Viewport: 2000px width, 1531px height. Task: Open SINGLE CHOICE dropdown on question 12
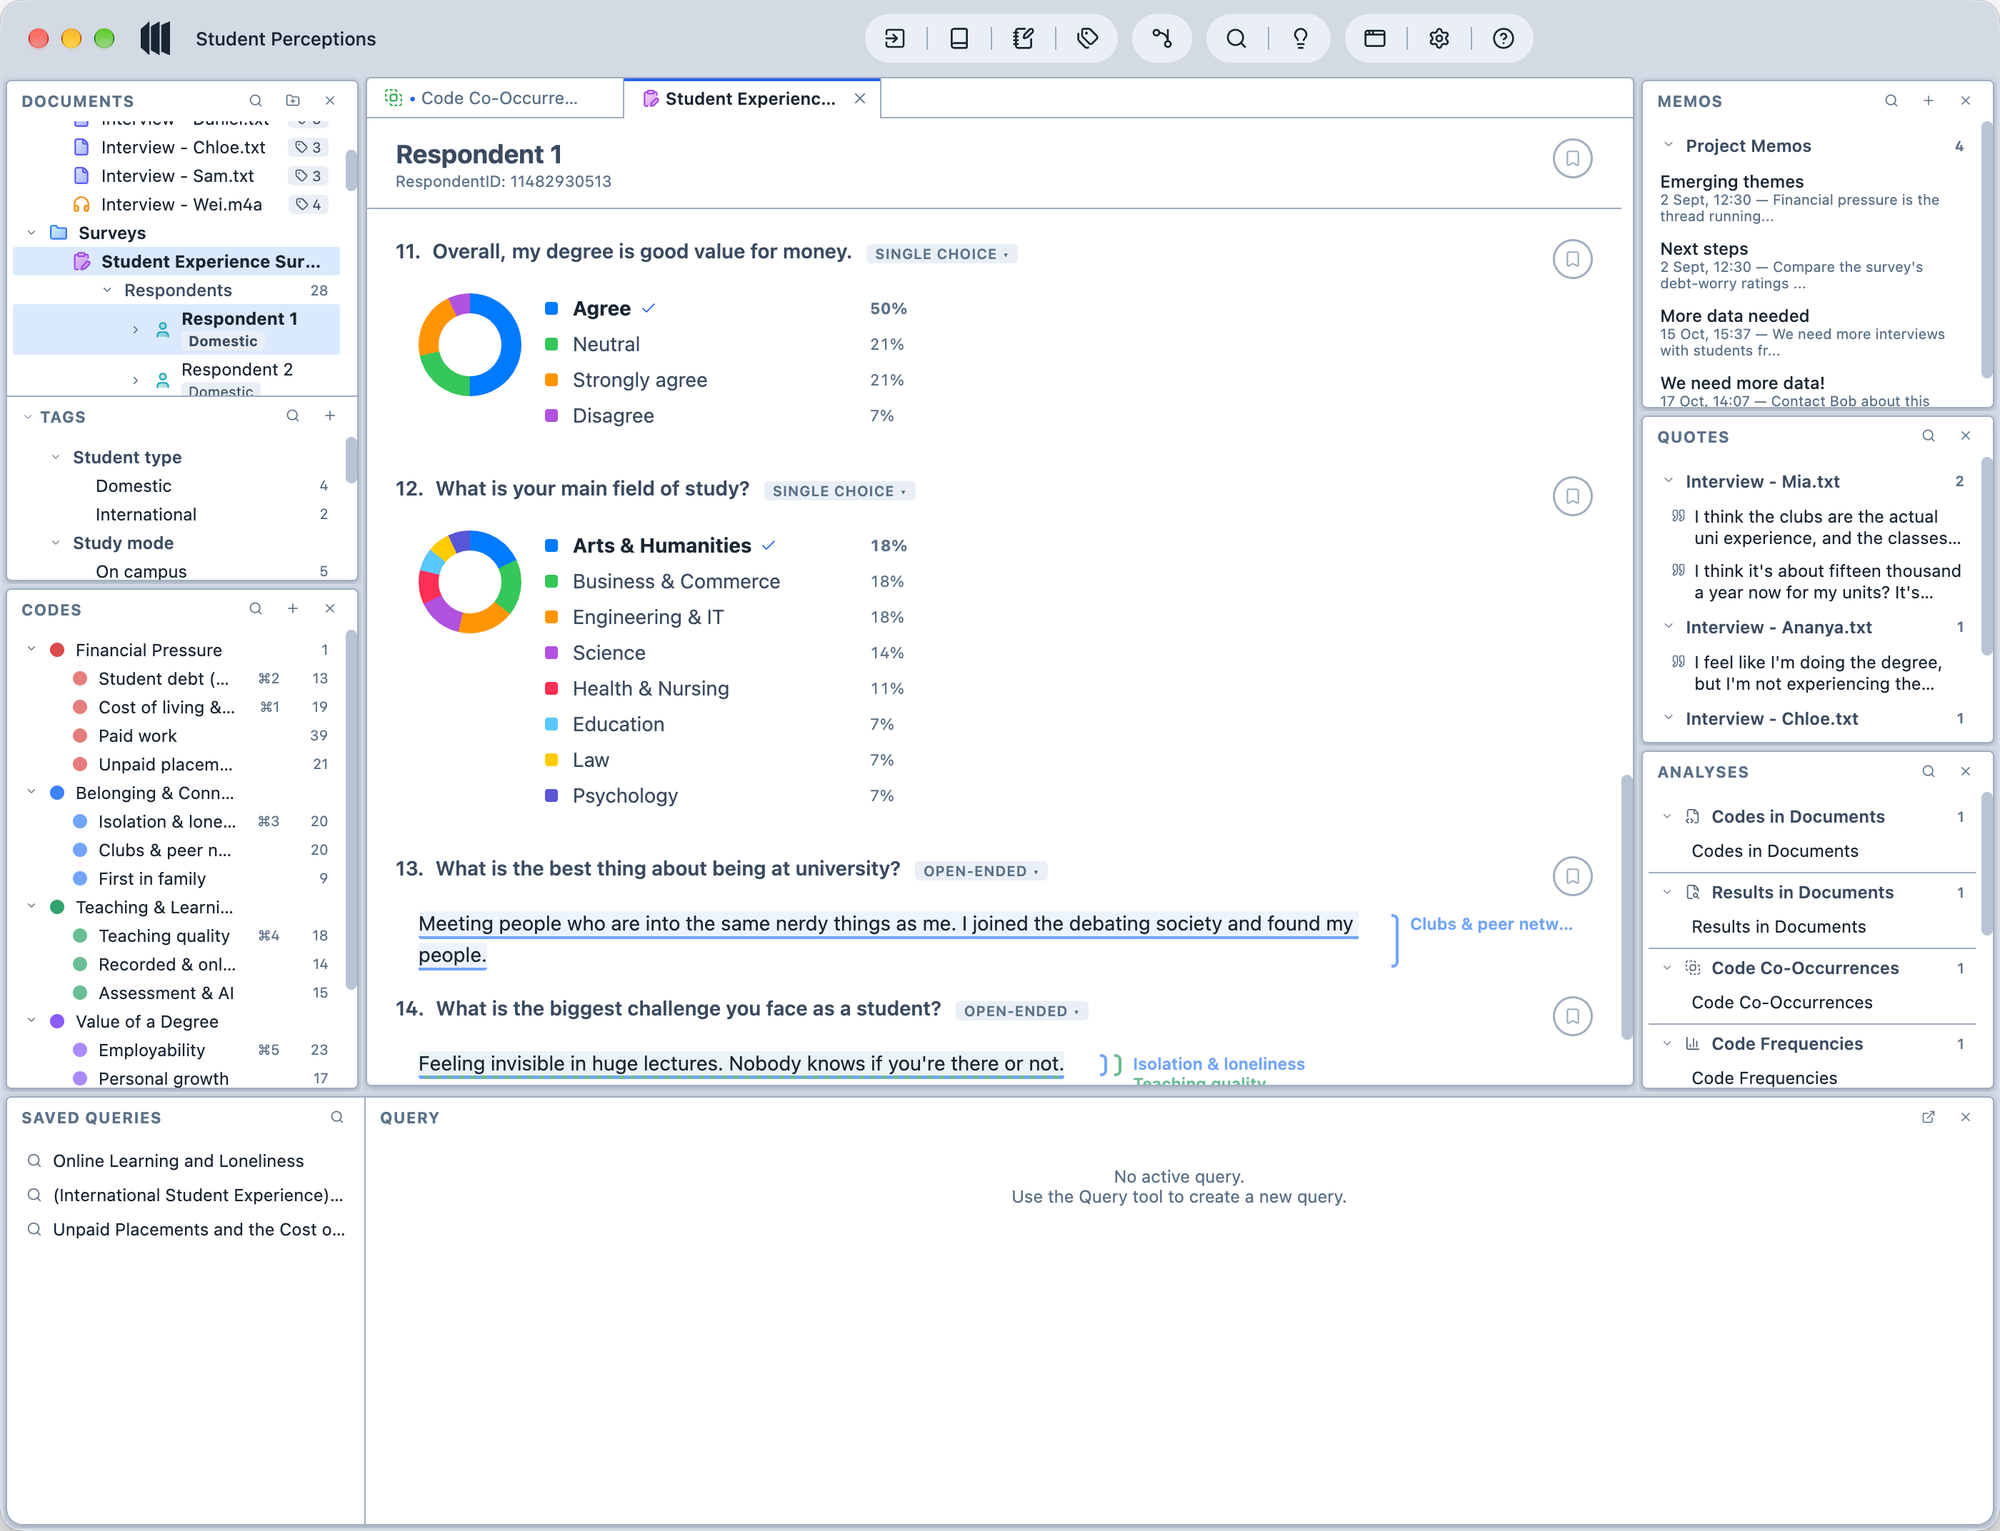(x=839, y=491)
